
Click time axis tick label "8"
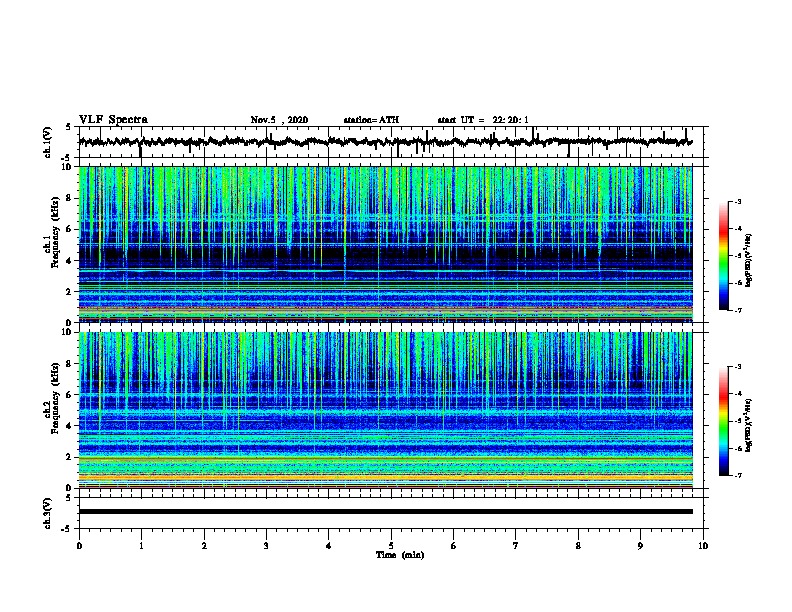point(578,545)
